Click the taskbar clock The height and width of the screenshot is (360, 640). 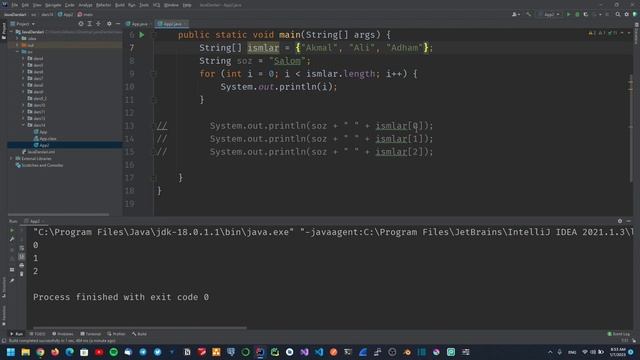[618, 352]
